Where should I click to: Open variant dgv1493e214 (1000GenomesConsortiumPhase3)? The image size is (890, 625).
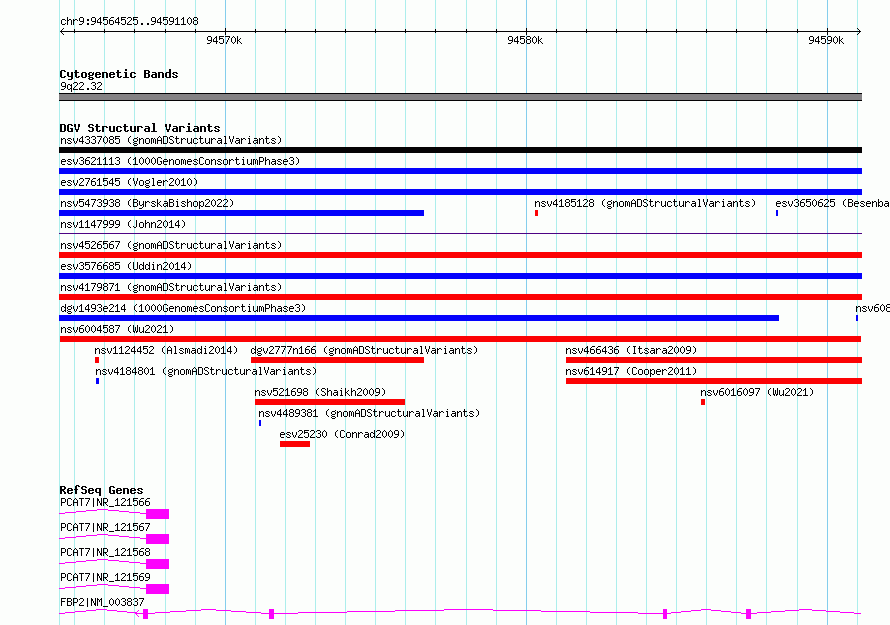pyautogui.click(x=183, y=308)
